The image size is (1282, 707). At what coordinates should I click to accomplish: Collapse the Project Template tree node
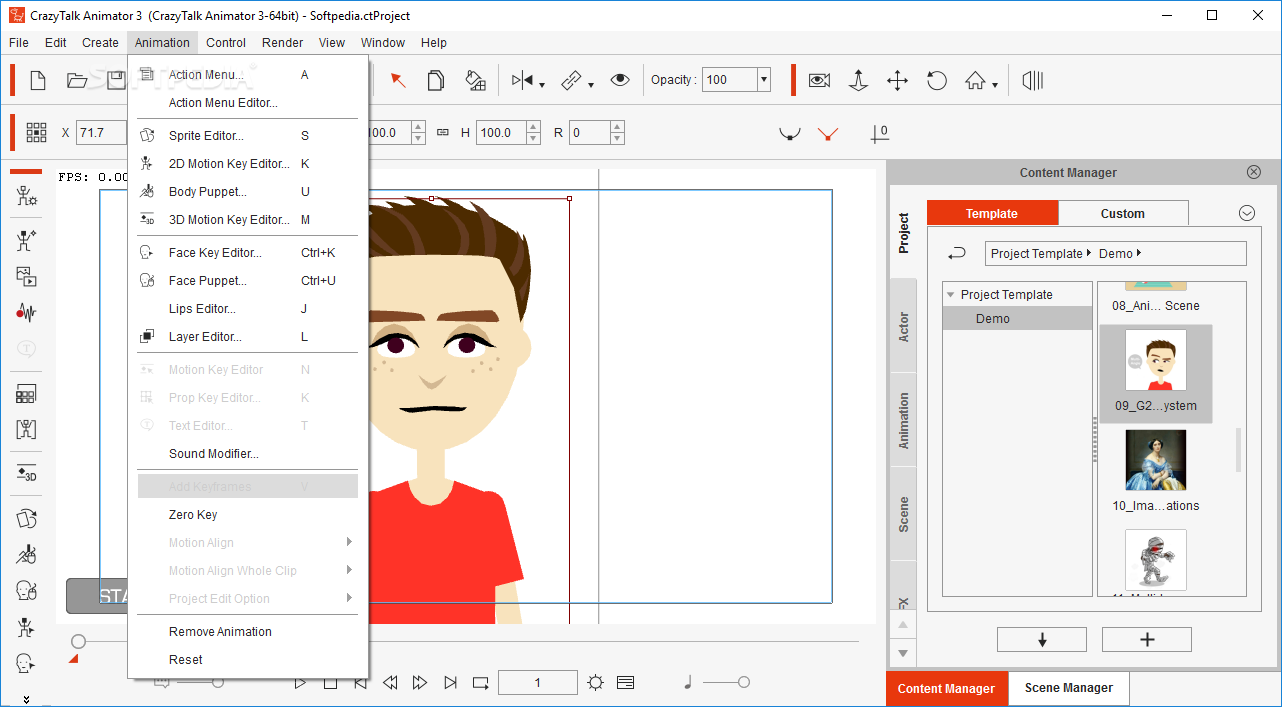950,295
